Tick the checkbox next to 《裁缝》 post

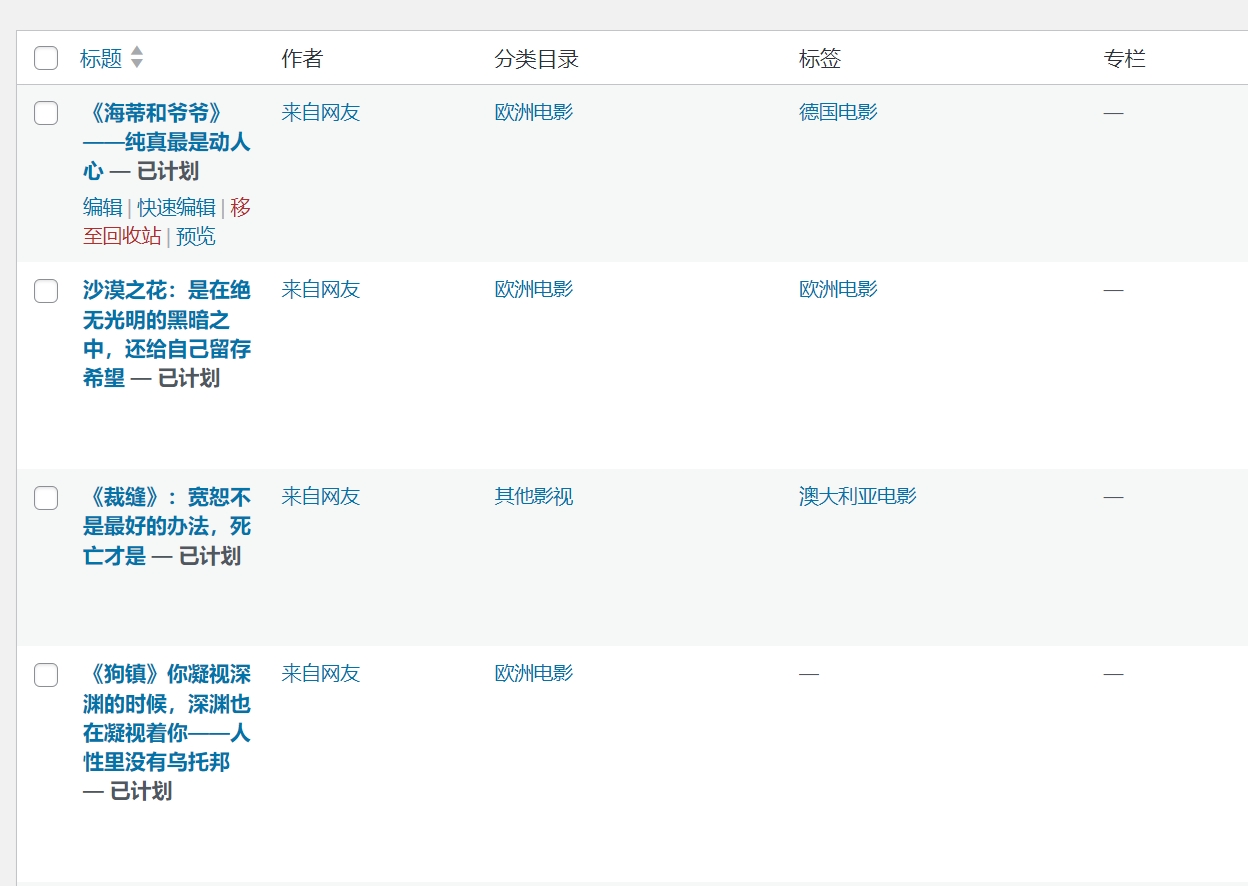(46, 498)
